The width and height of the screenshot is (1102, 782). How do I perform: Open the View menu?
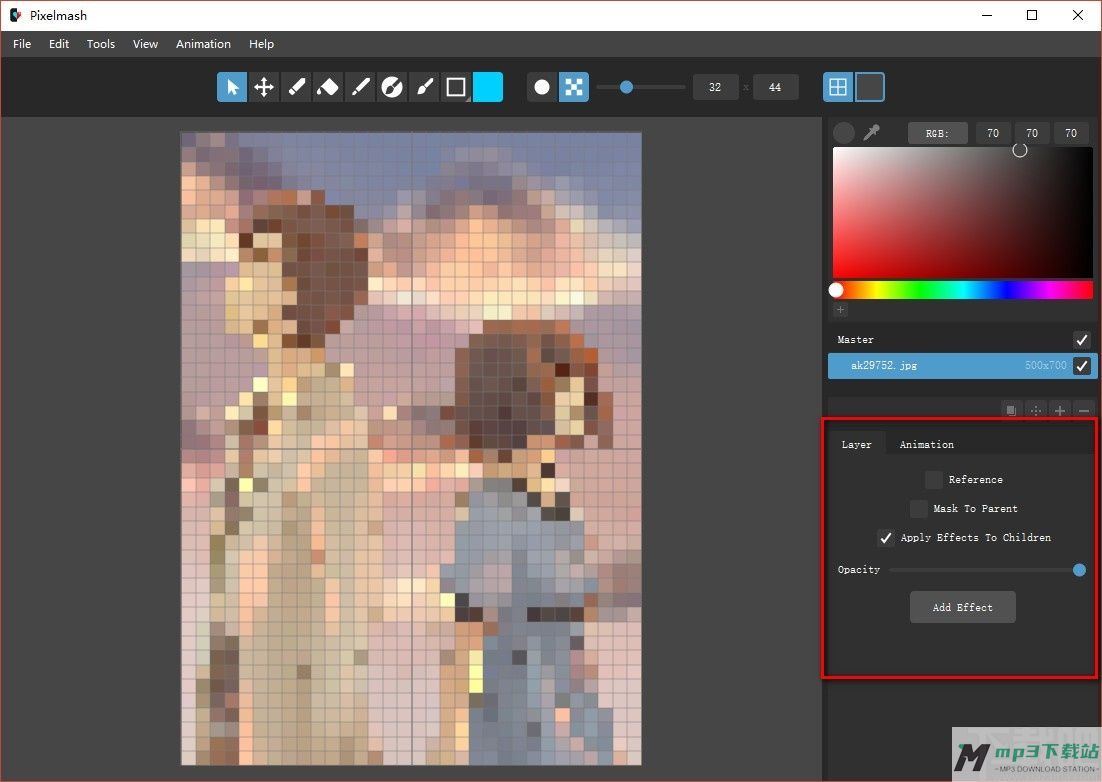click(x=145, y=44)
